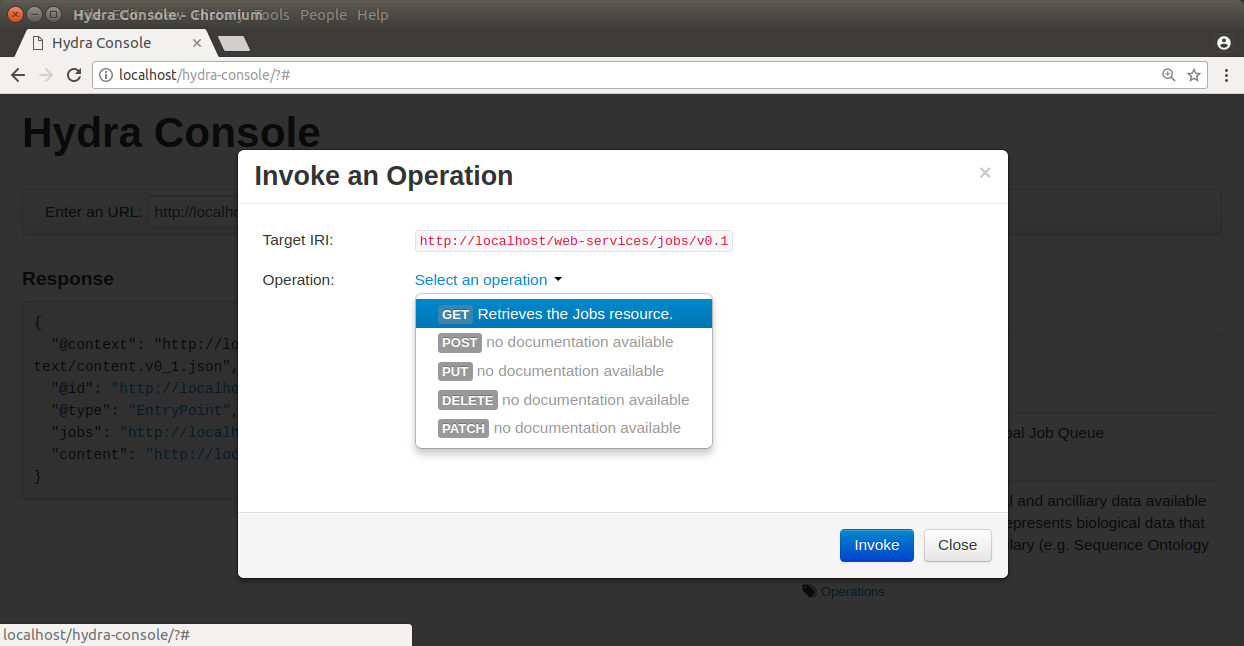Click the user profile avatar icon

pyautogui.click(x=1223, y=43)
